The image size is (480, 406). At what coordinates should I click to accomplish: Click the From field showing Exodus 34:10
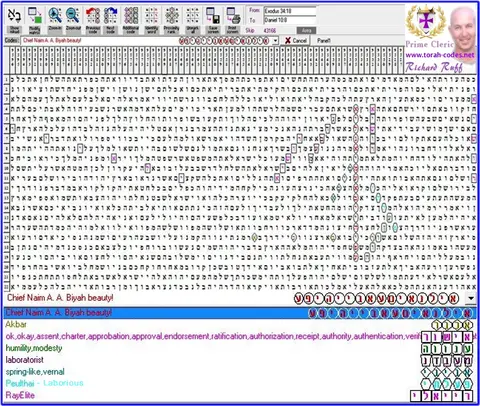coord(290,11)
